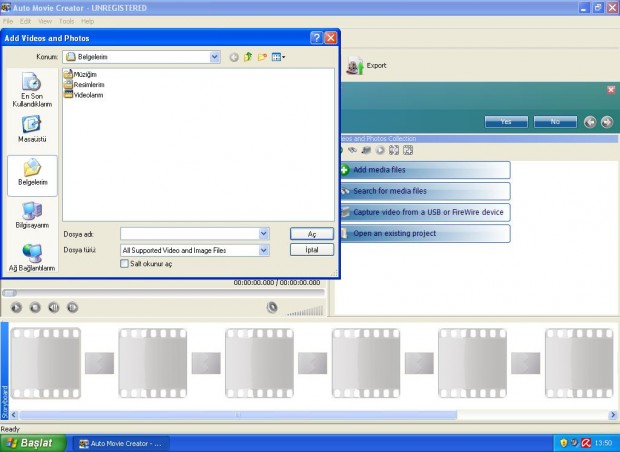
Task: Open the Help menu
Action: pos(87,21)
